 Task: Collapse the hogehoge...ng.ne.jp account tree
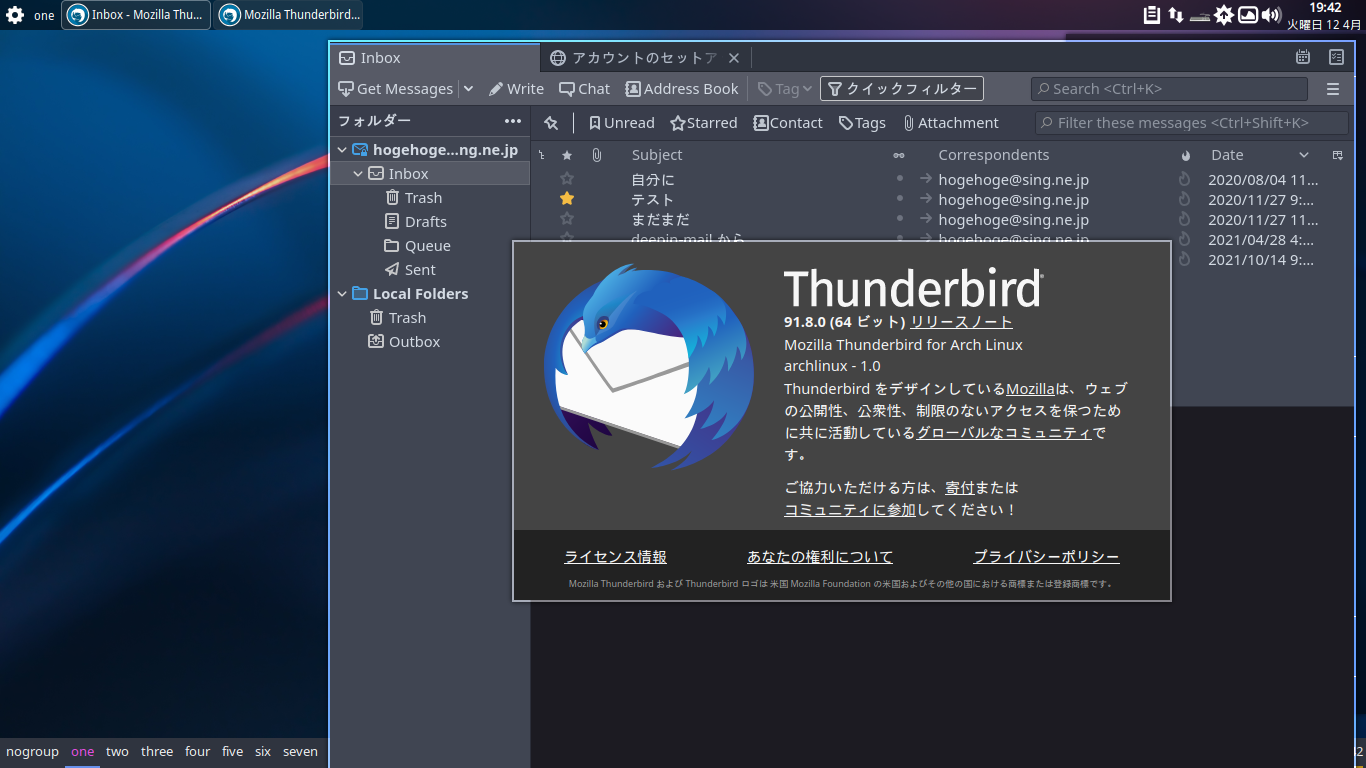(342, 150)
